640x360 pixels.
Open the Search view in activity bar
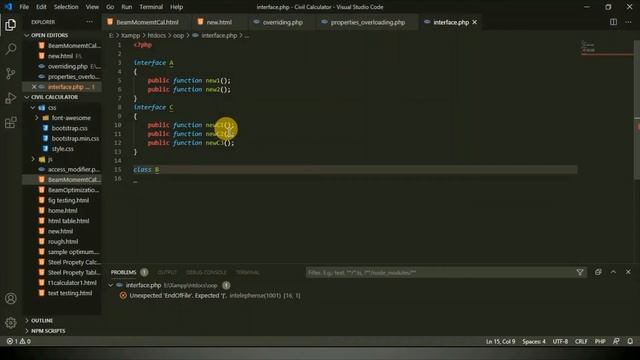[x=11, y=49]
